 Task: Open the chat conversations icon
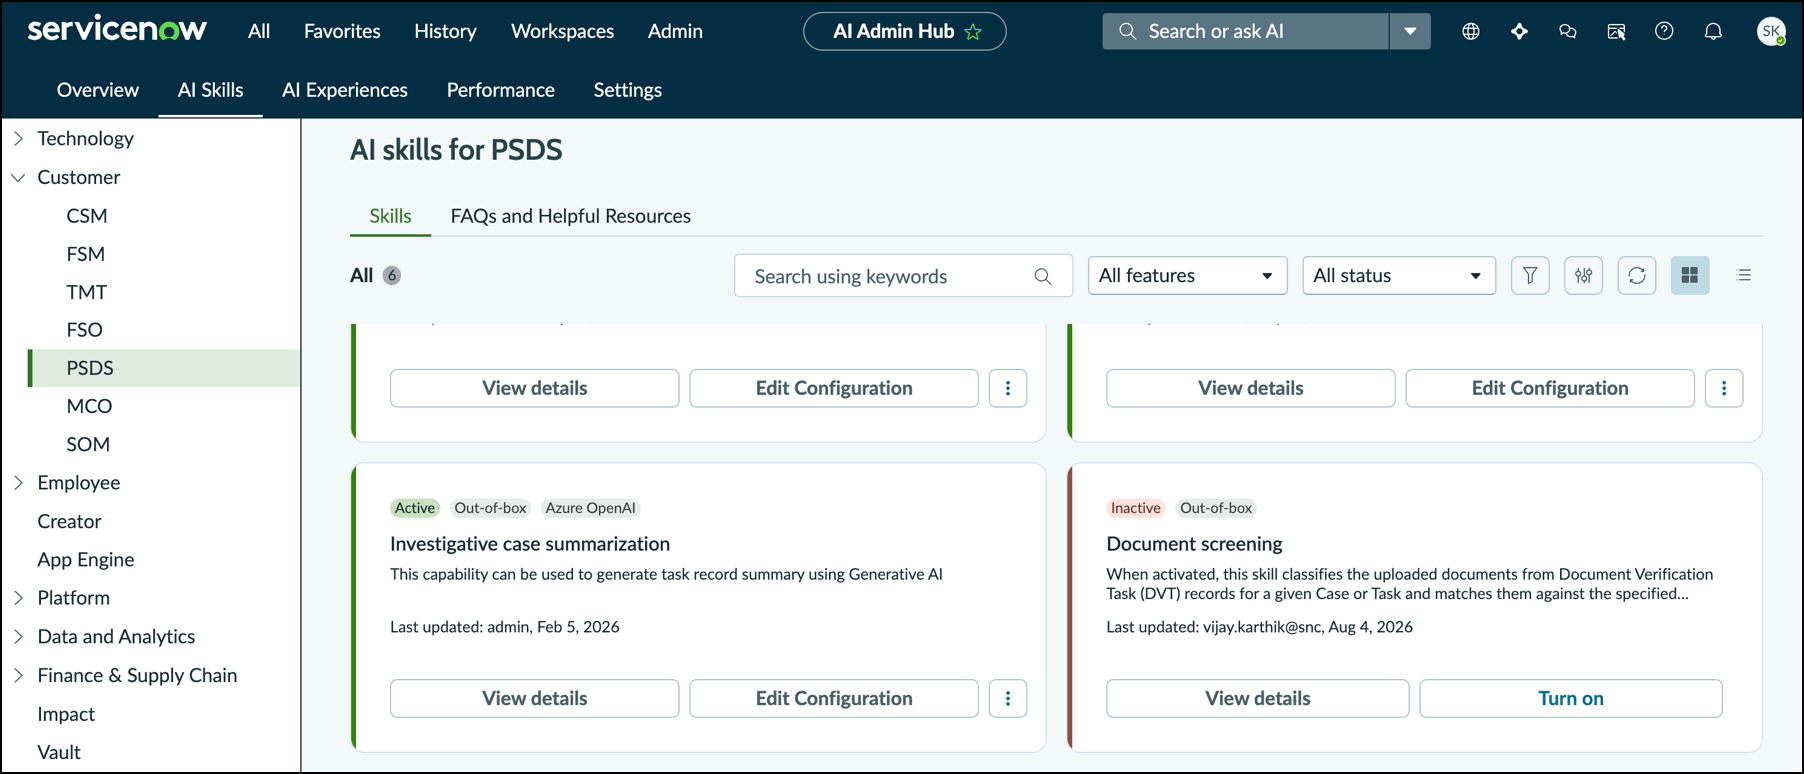point(1567,31)
